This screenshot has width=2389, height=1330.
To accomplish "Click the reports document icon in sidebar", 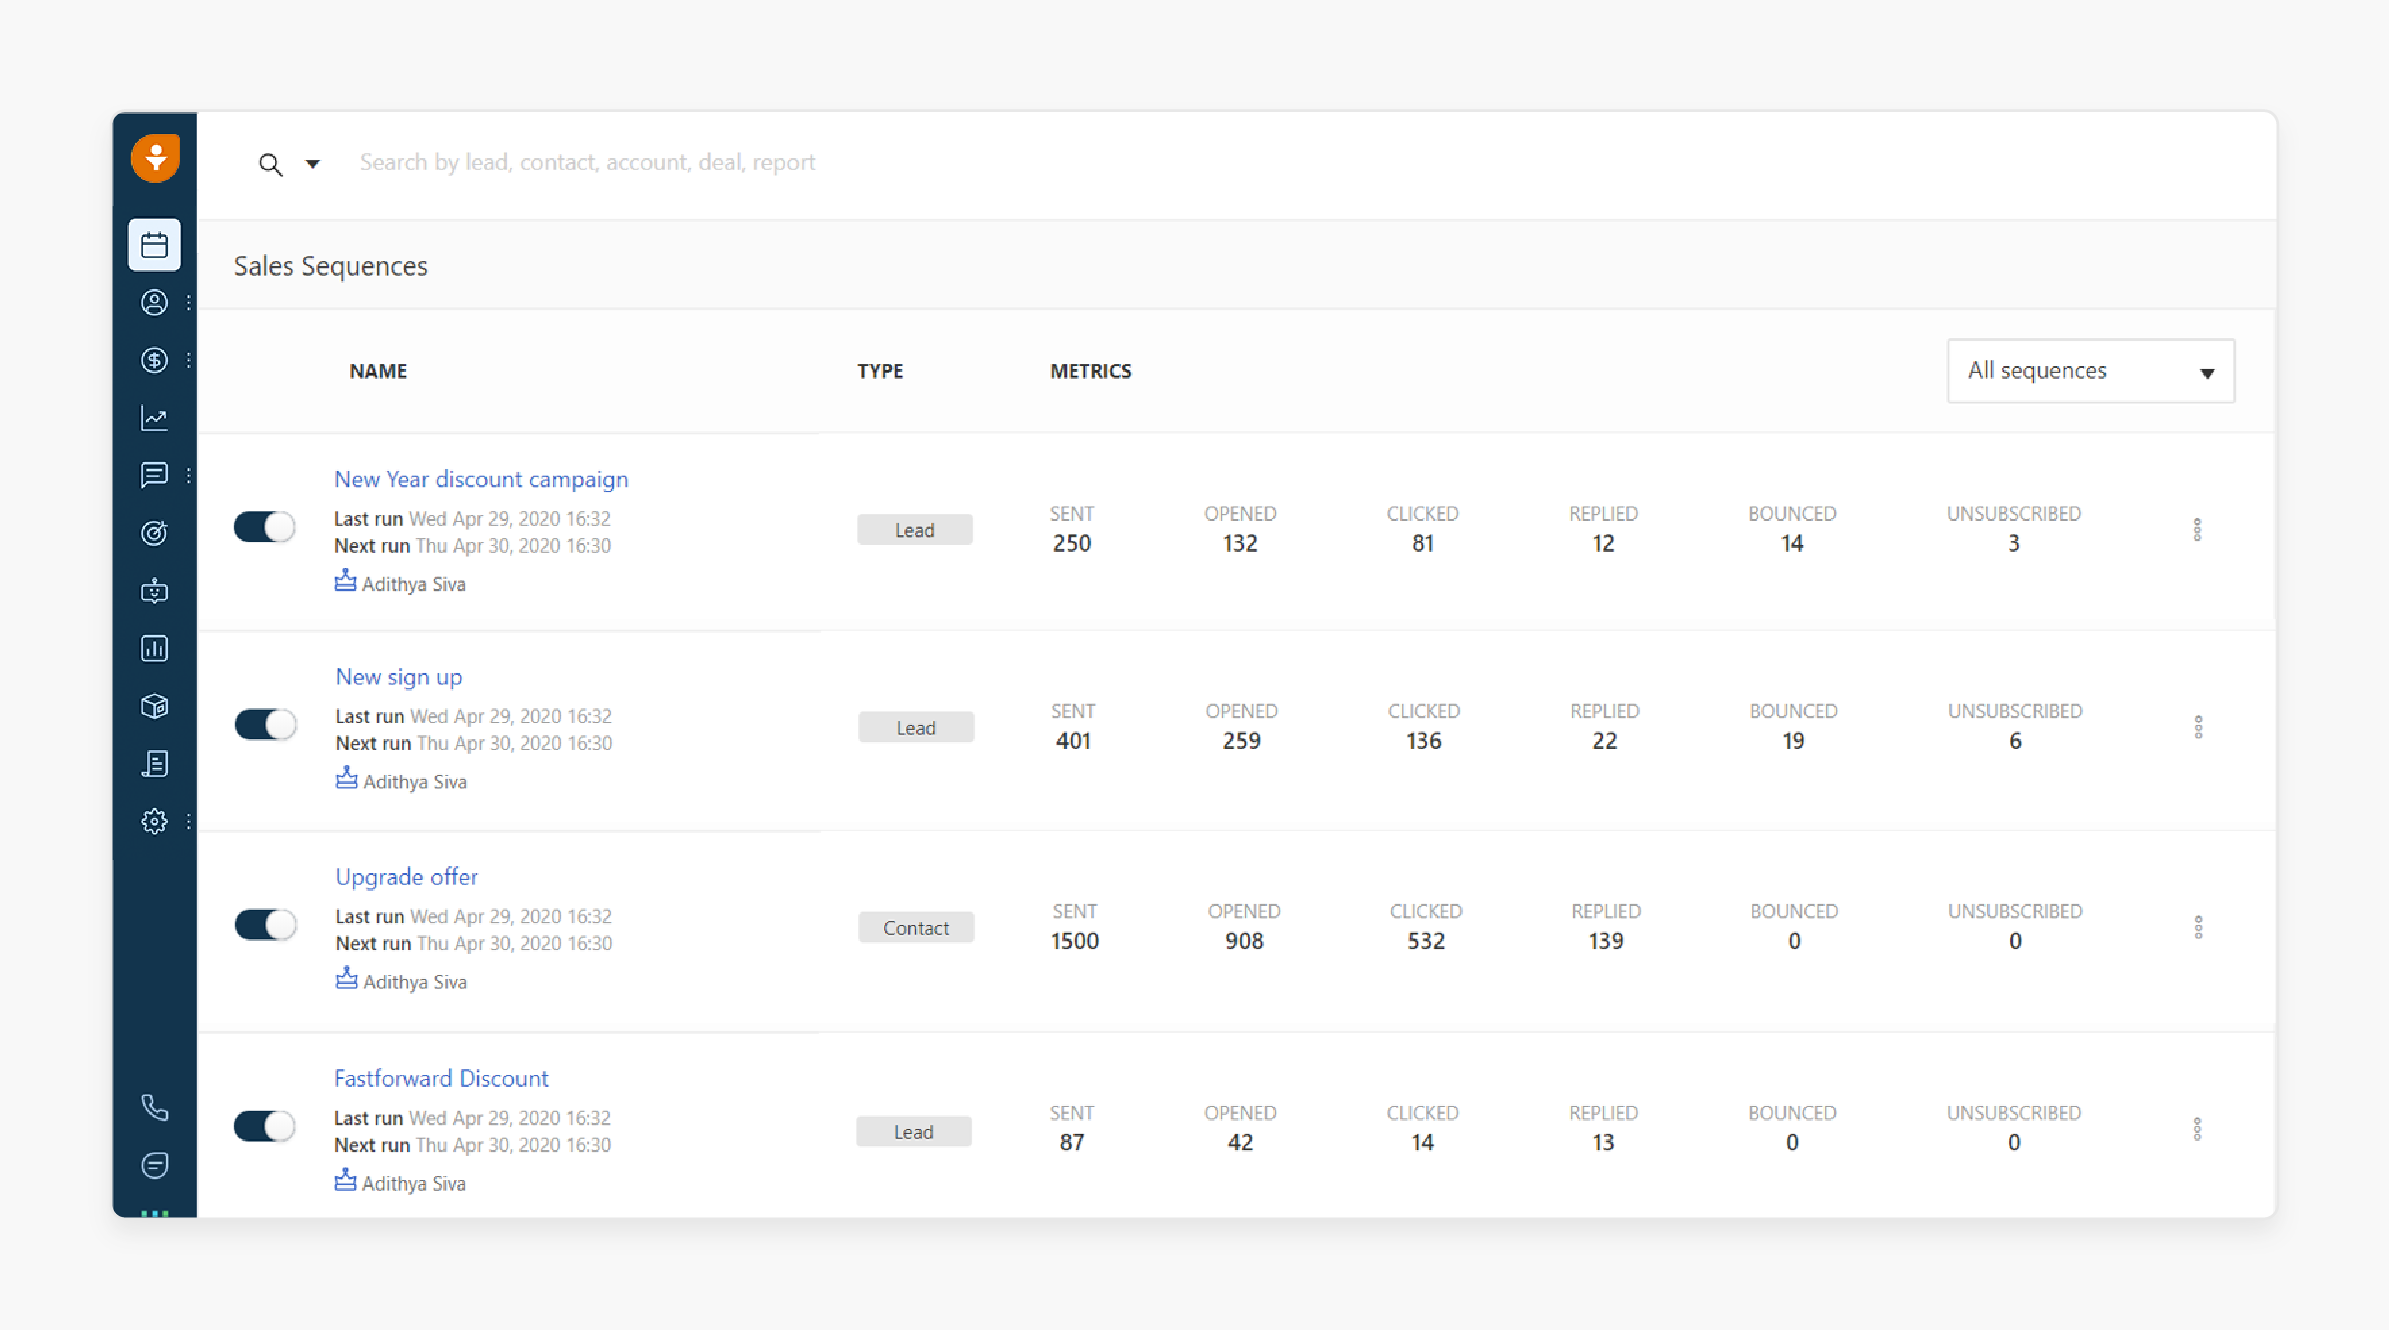I will [154, 763].
